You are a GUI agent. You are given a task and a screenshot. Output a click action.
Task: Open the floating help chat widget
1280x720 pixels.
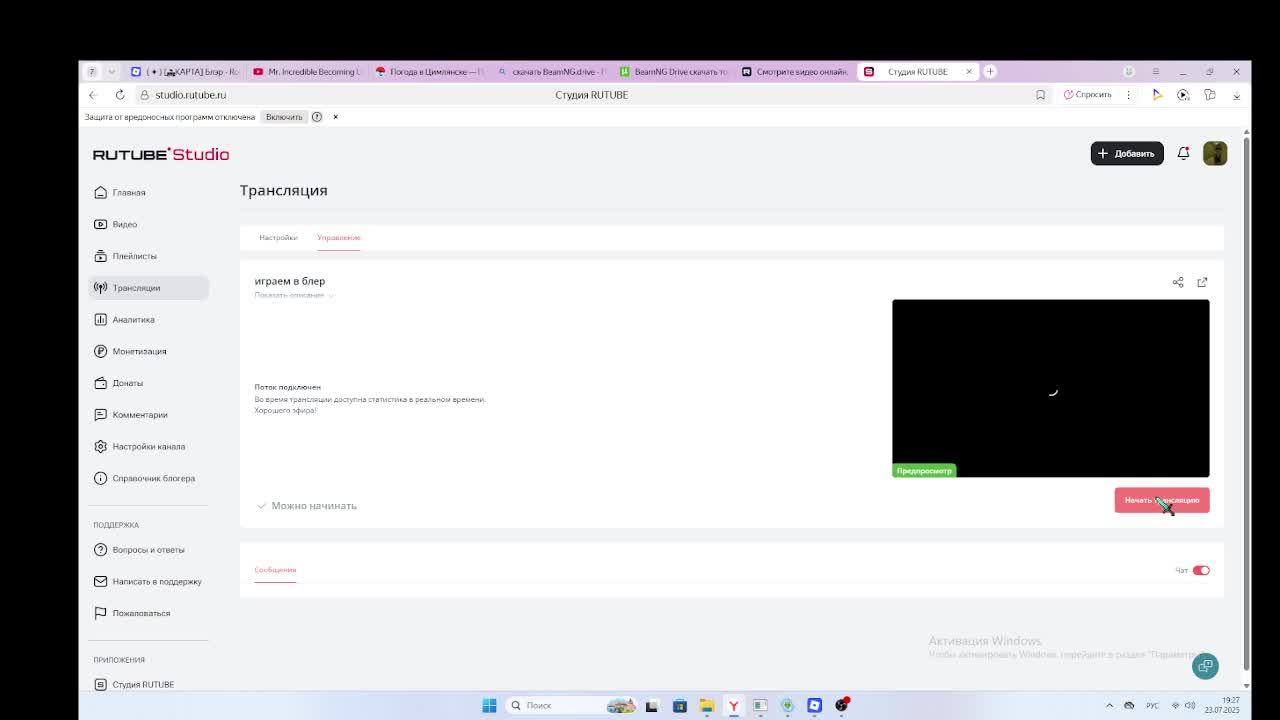tap(1206, 666)
